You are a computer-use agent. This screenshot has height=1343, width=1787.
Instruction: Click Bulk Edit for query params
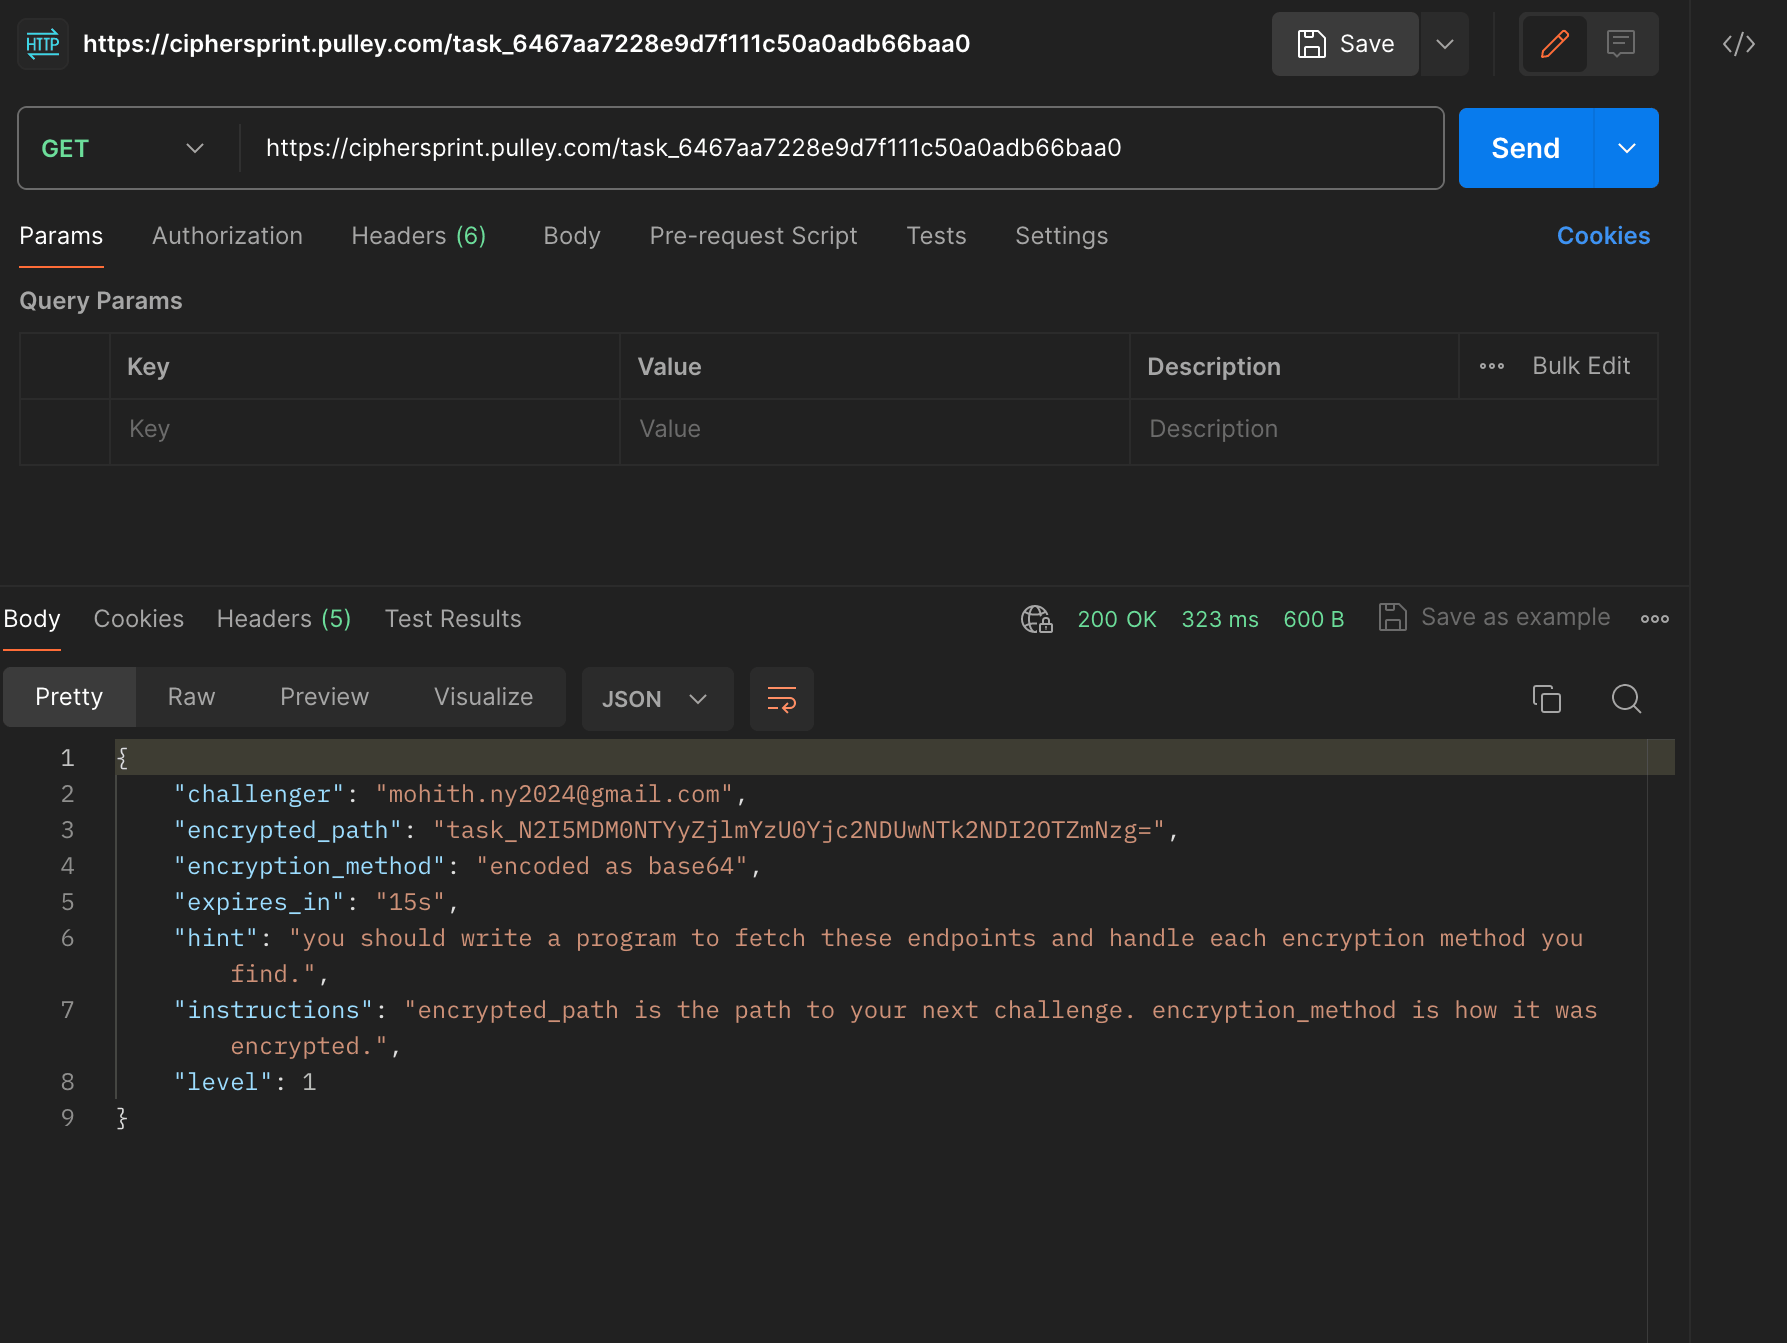coord(1581,366)
